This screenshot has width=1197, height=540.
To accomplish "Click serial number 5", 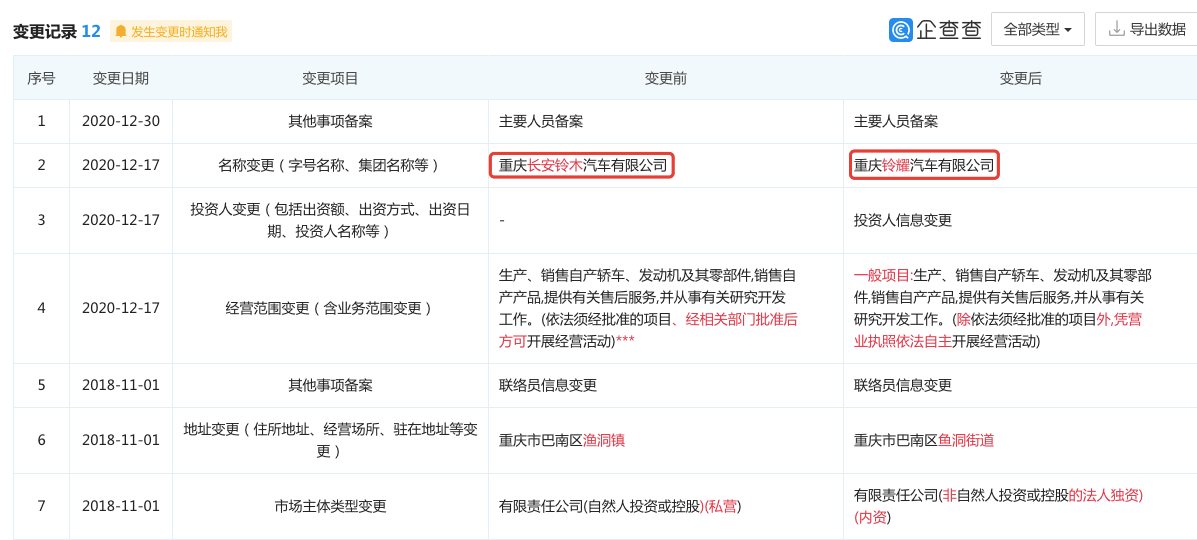I will pyautogui.click(x=41, y=385).
